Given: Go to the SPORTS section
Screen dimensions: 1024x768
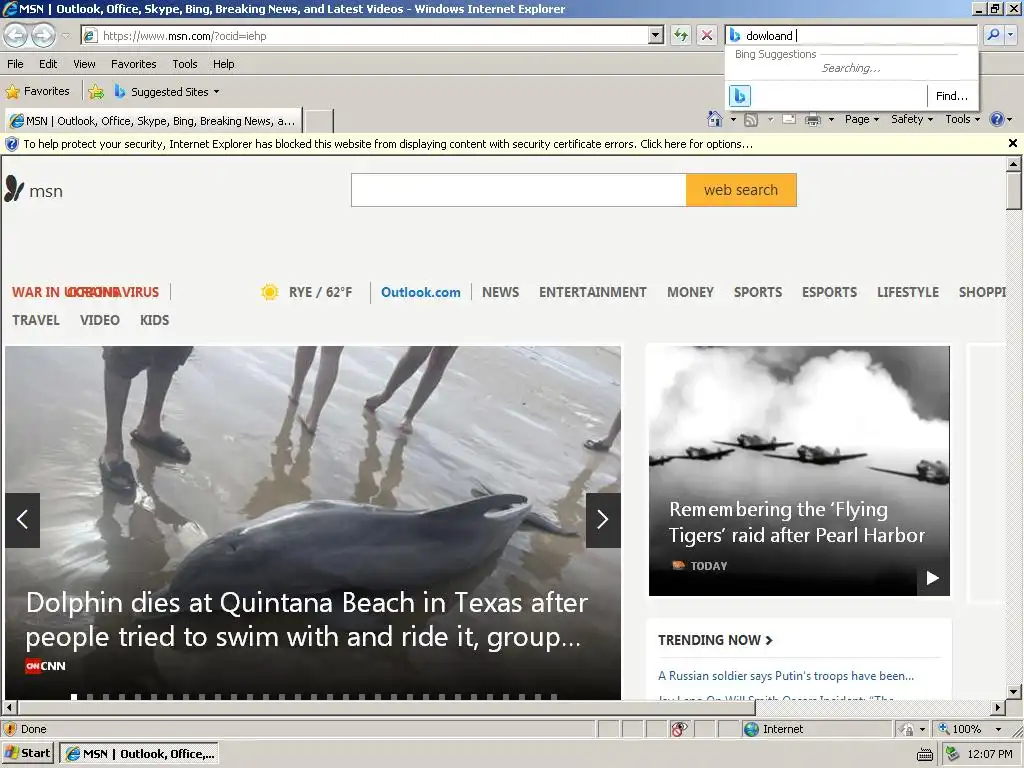Looking at the screenshot, I should point(758,292).
